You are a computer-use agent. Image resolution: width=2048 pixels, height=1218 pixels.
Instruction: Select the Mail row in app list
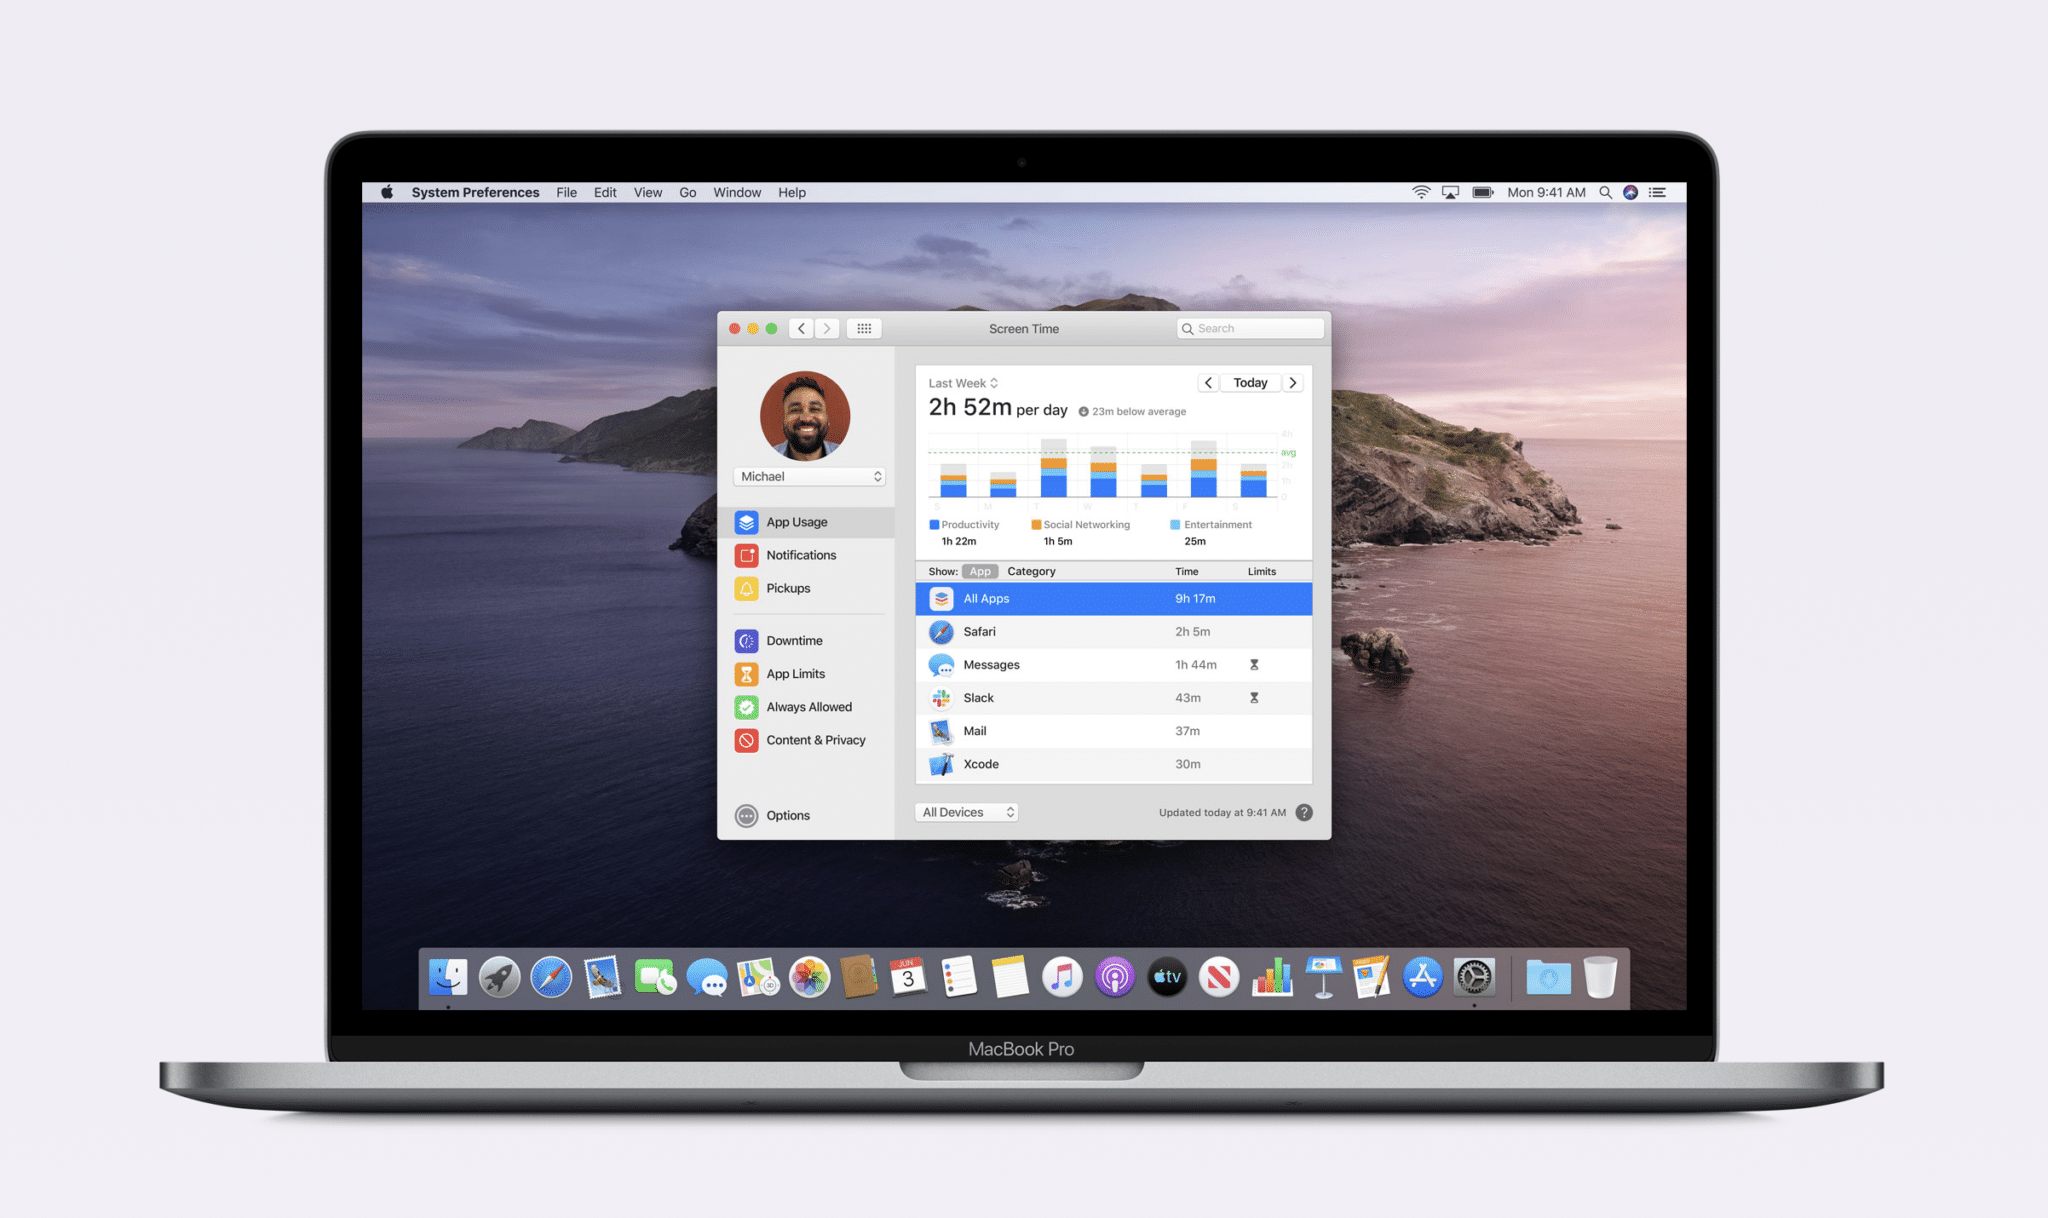(x=1113, y=731)
